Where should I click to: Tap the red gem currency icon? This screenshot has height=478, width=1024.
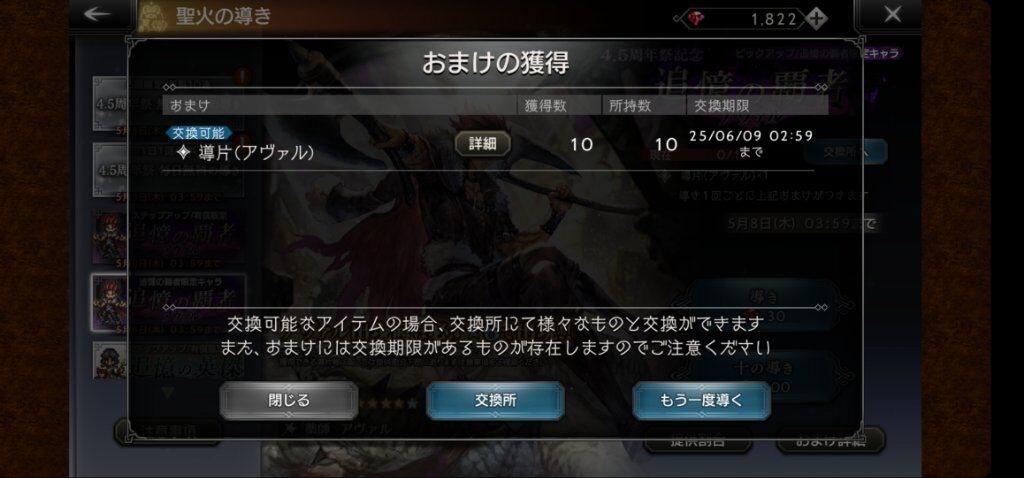(697, 20)
